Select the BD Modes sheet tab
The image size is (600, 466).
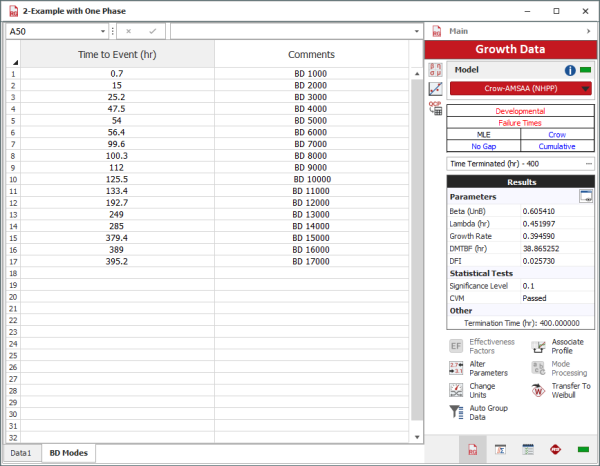tap(68, 453)
